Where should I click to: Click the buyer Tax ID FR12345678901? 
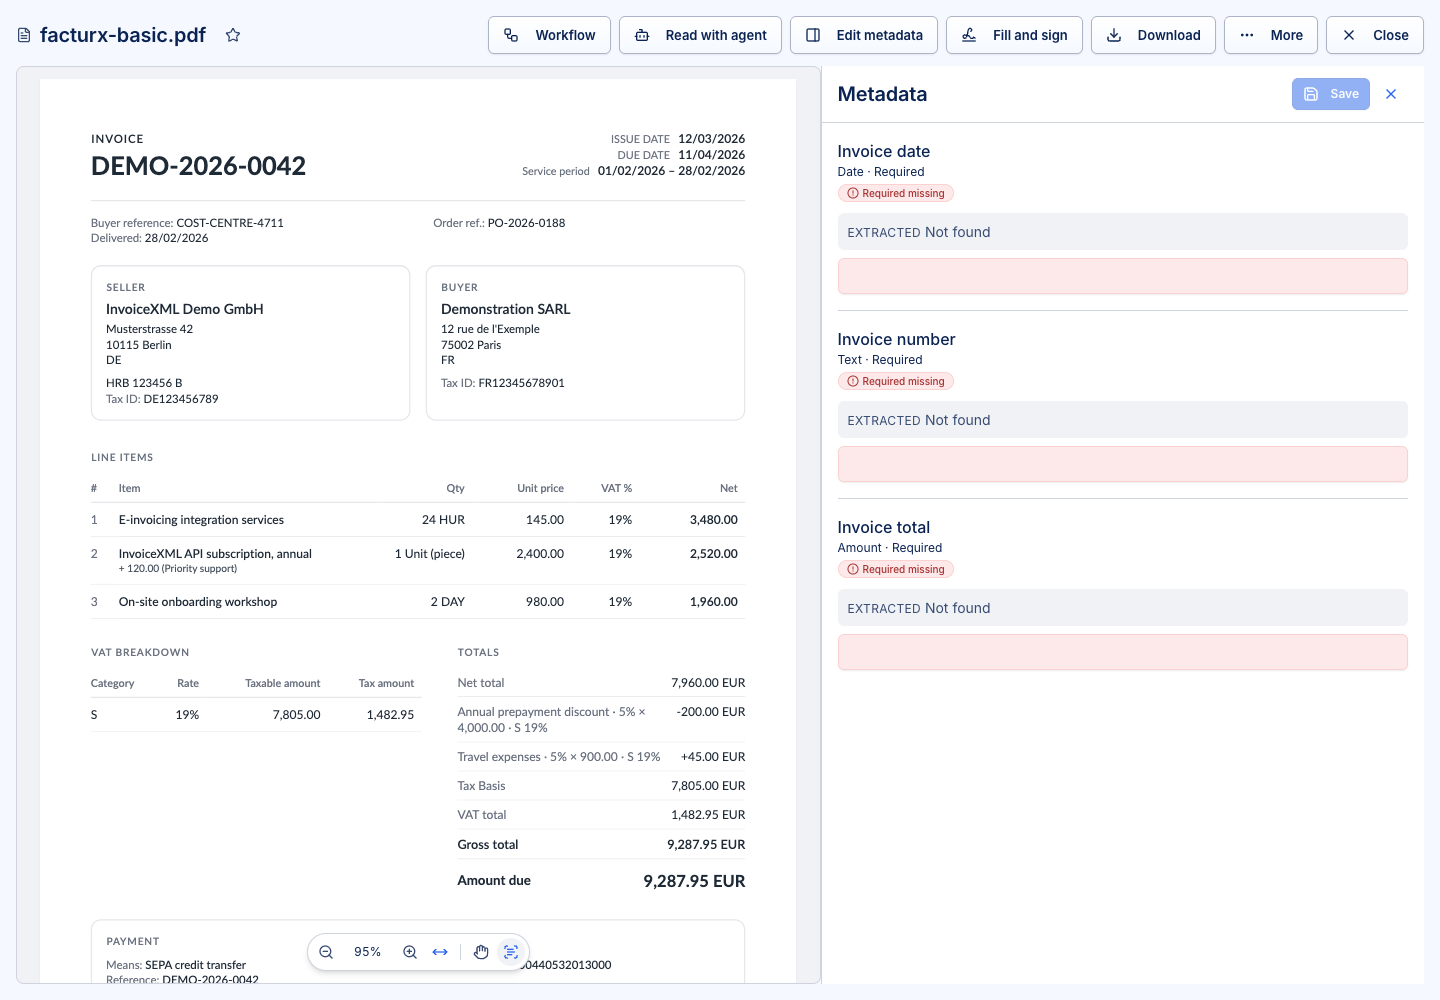pyautogui.click(x=522, y=383)
